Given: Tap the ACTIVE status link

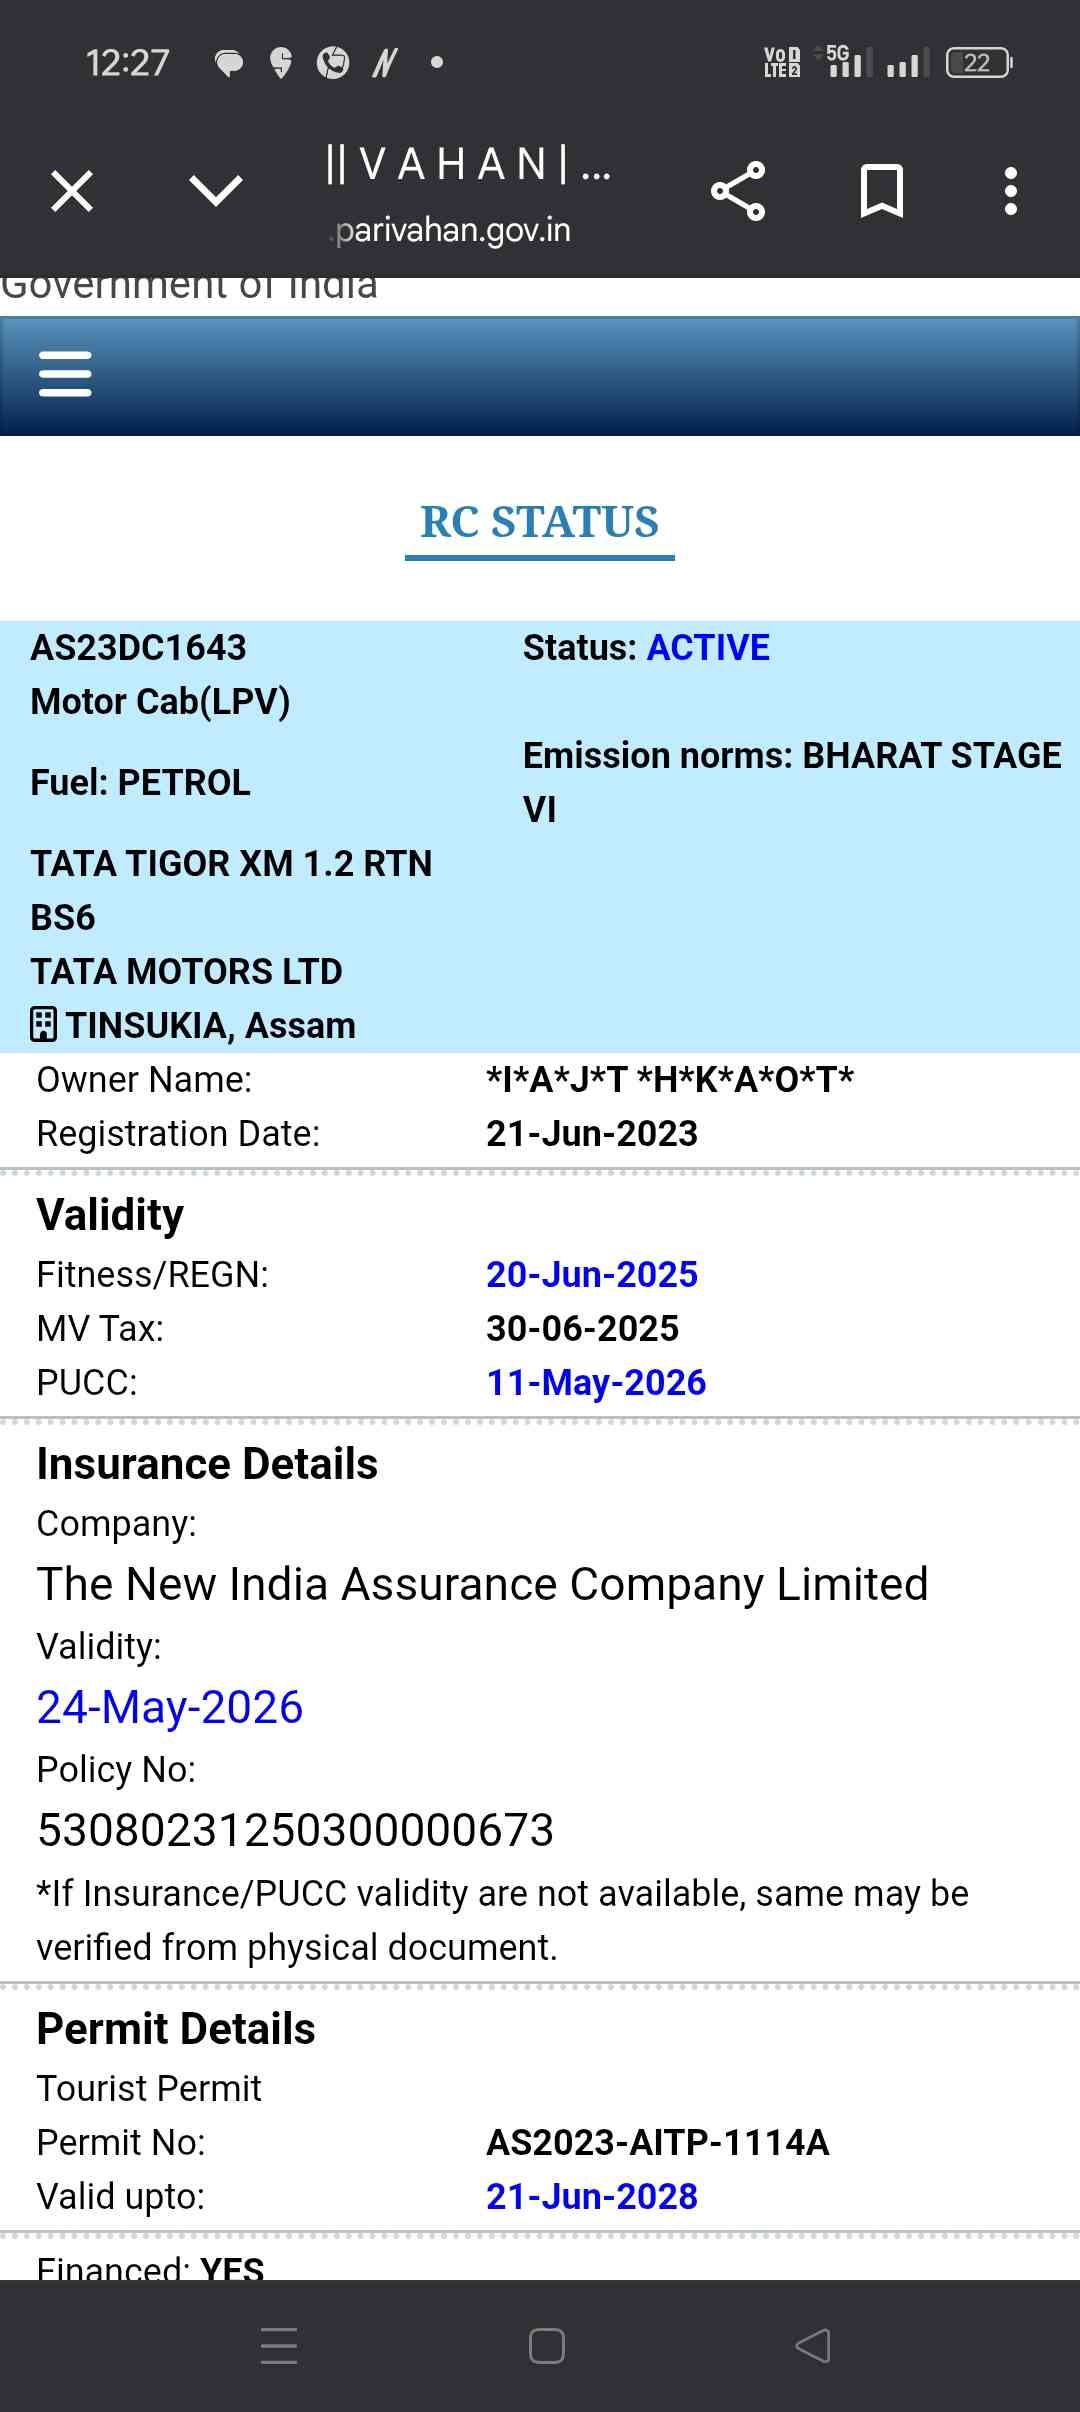Looking at the screenshot, I should pos(708,648).
